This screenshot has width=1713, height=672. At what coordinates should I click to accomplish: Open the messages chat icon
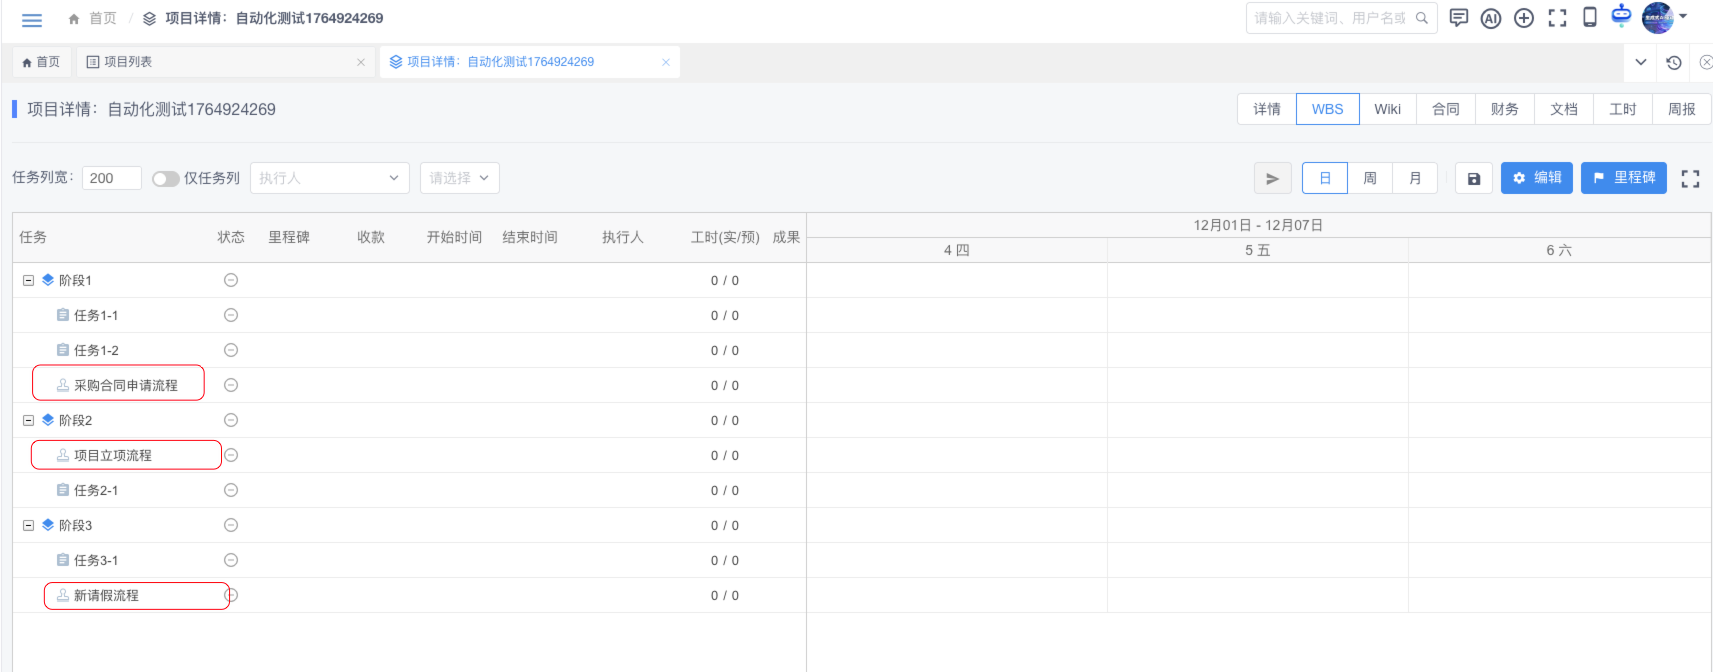click(x=1459, y=18)
